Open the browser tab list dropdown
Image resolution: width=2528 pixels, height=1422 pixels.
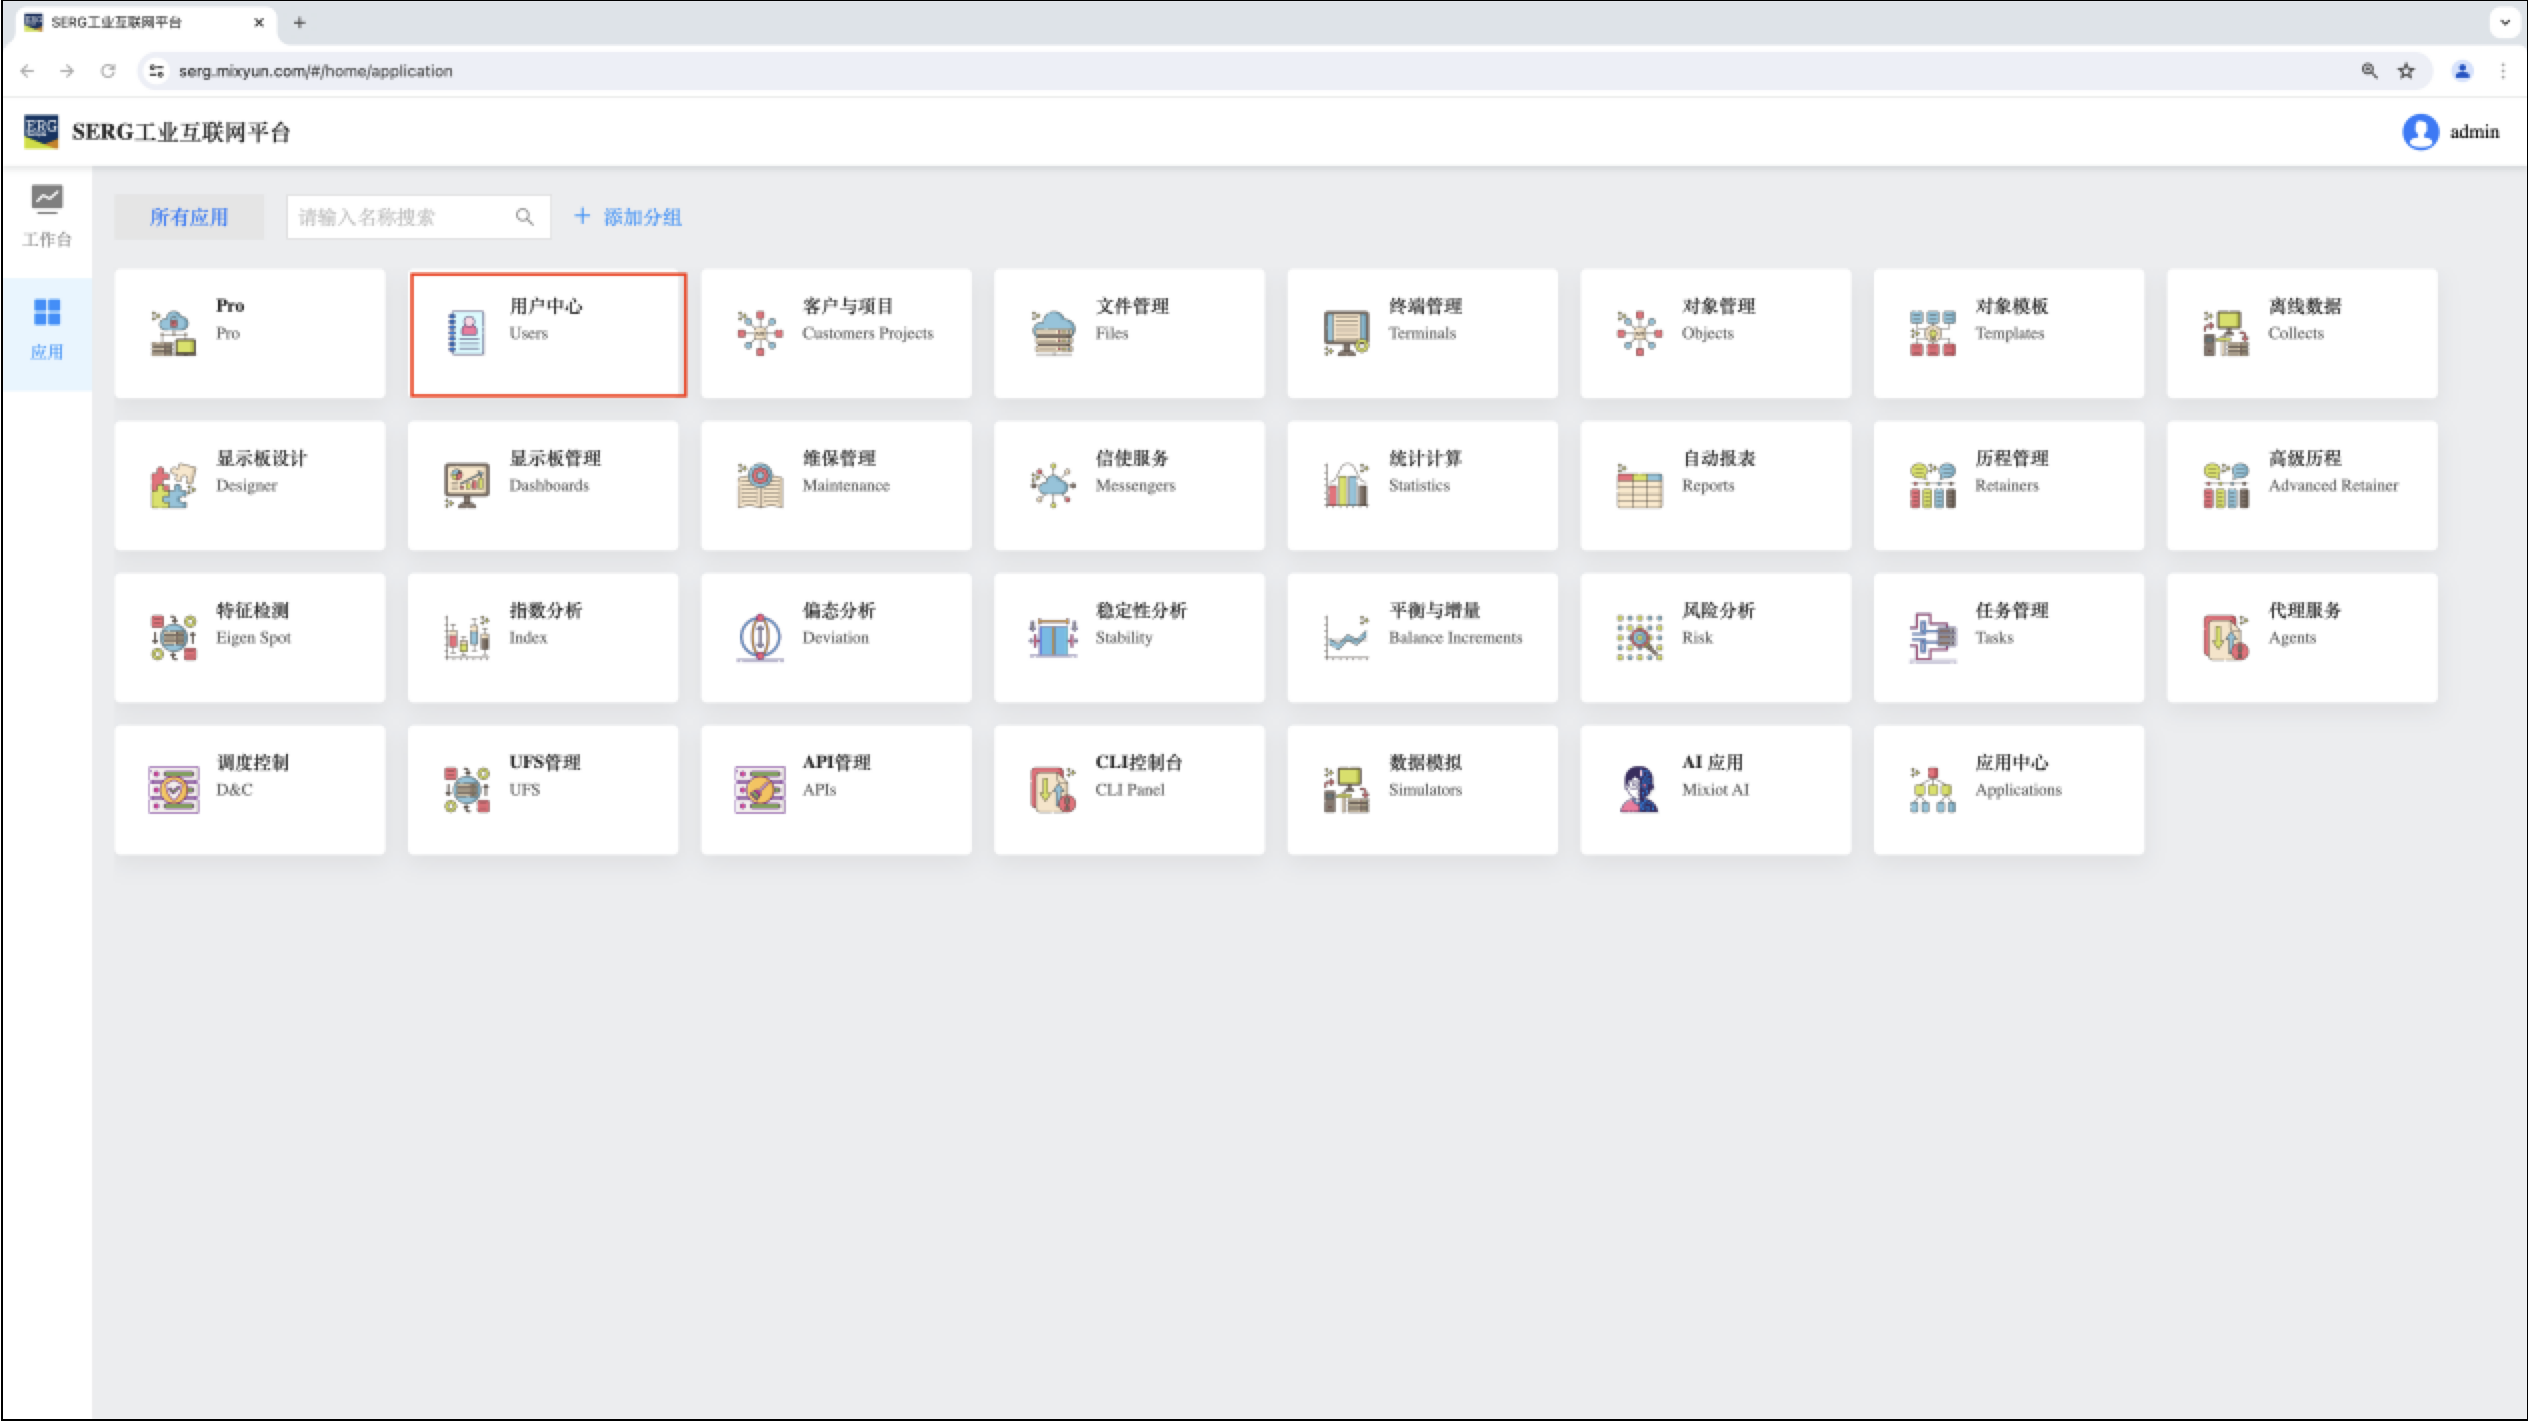pos(2505,22)
